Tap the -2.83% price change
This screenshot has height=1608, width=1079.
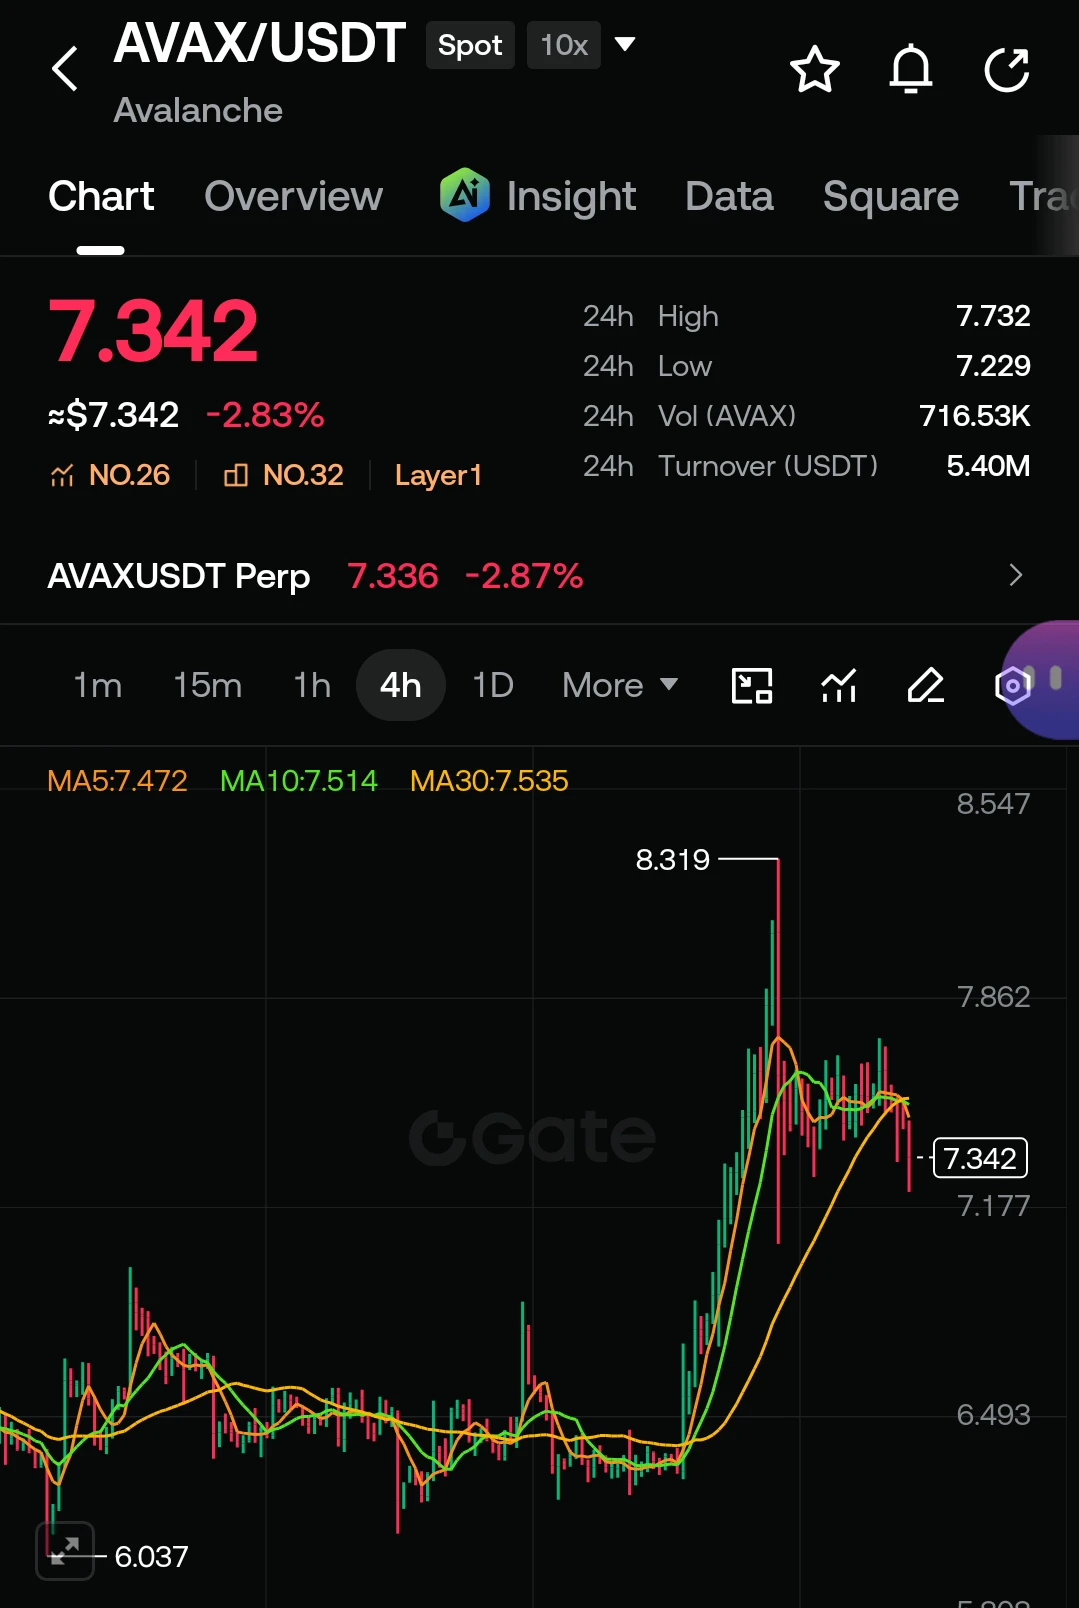pyautogui.click(x=265, y=415)
